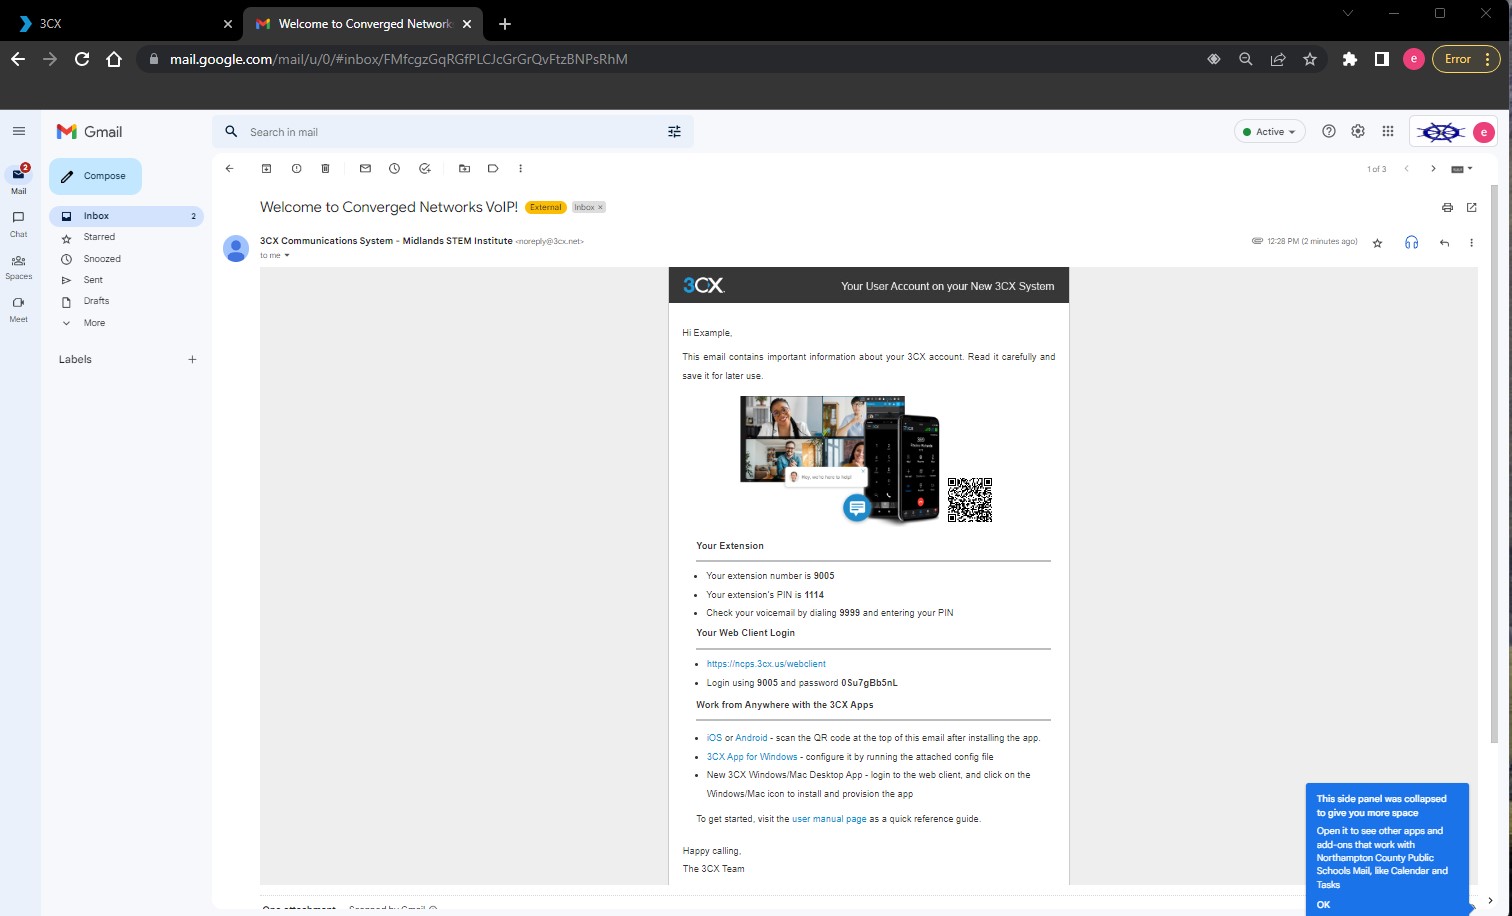Open Labels icon in email toolbar

[x=493, y=169]
